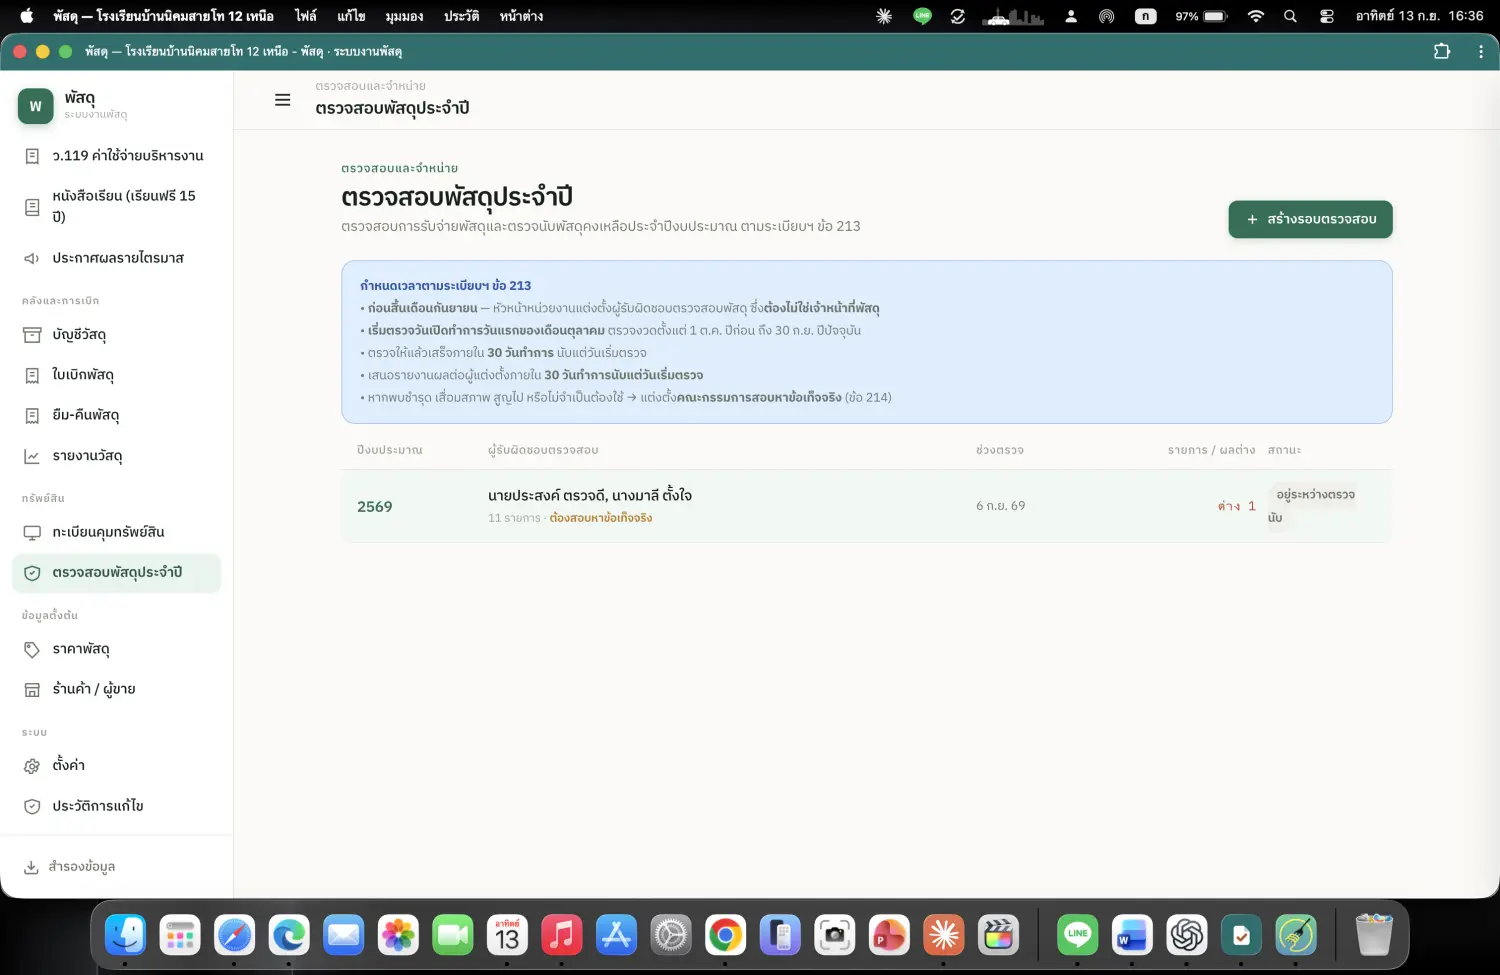Open Finder from the Dock
Image resolution: width=1500 pixels, height=975 pixels.
point(126,936)
